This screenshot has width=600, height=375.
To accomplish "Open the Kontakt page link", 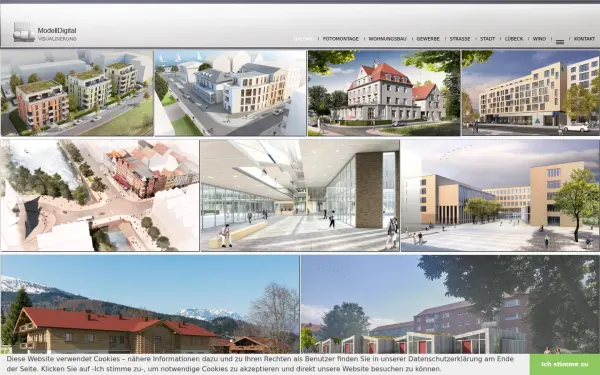I will (584, 39).
